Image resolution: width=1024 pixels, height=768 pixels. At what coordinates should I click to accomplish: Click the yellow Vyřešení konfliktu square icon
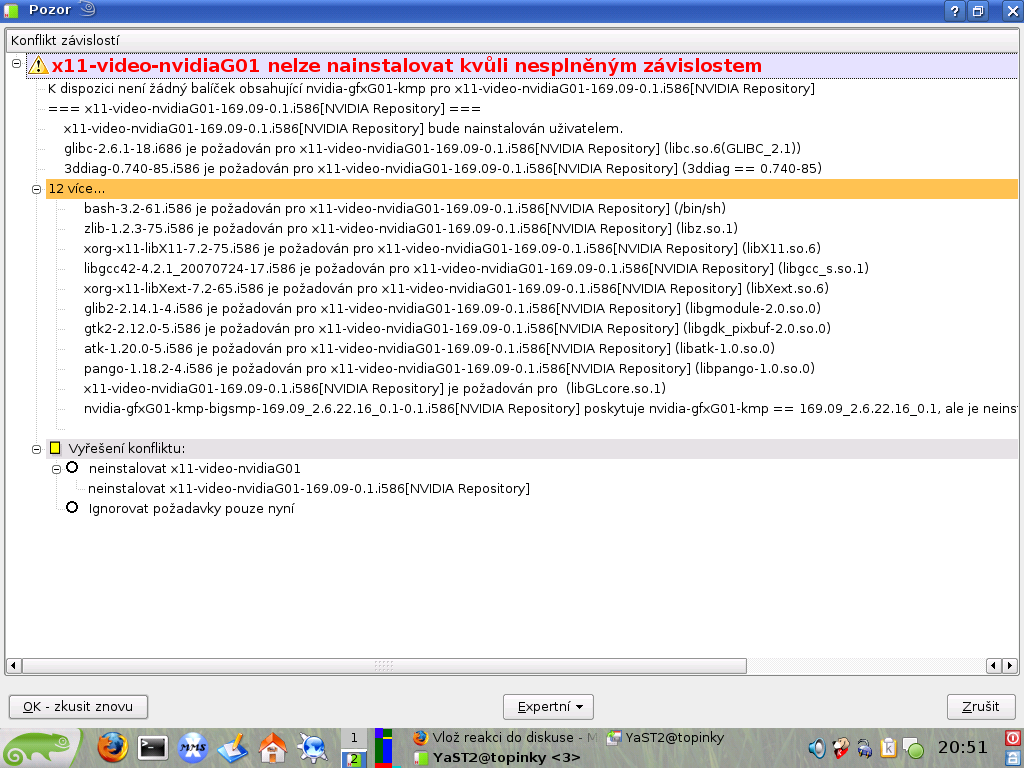tap(55, 448)
